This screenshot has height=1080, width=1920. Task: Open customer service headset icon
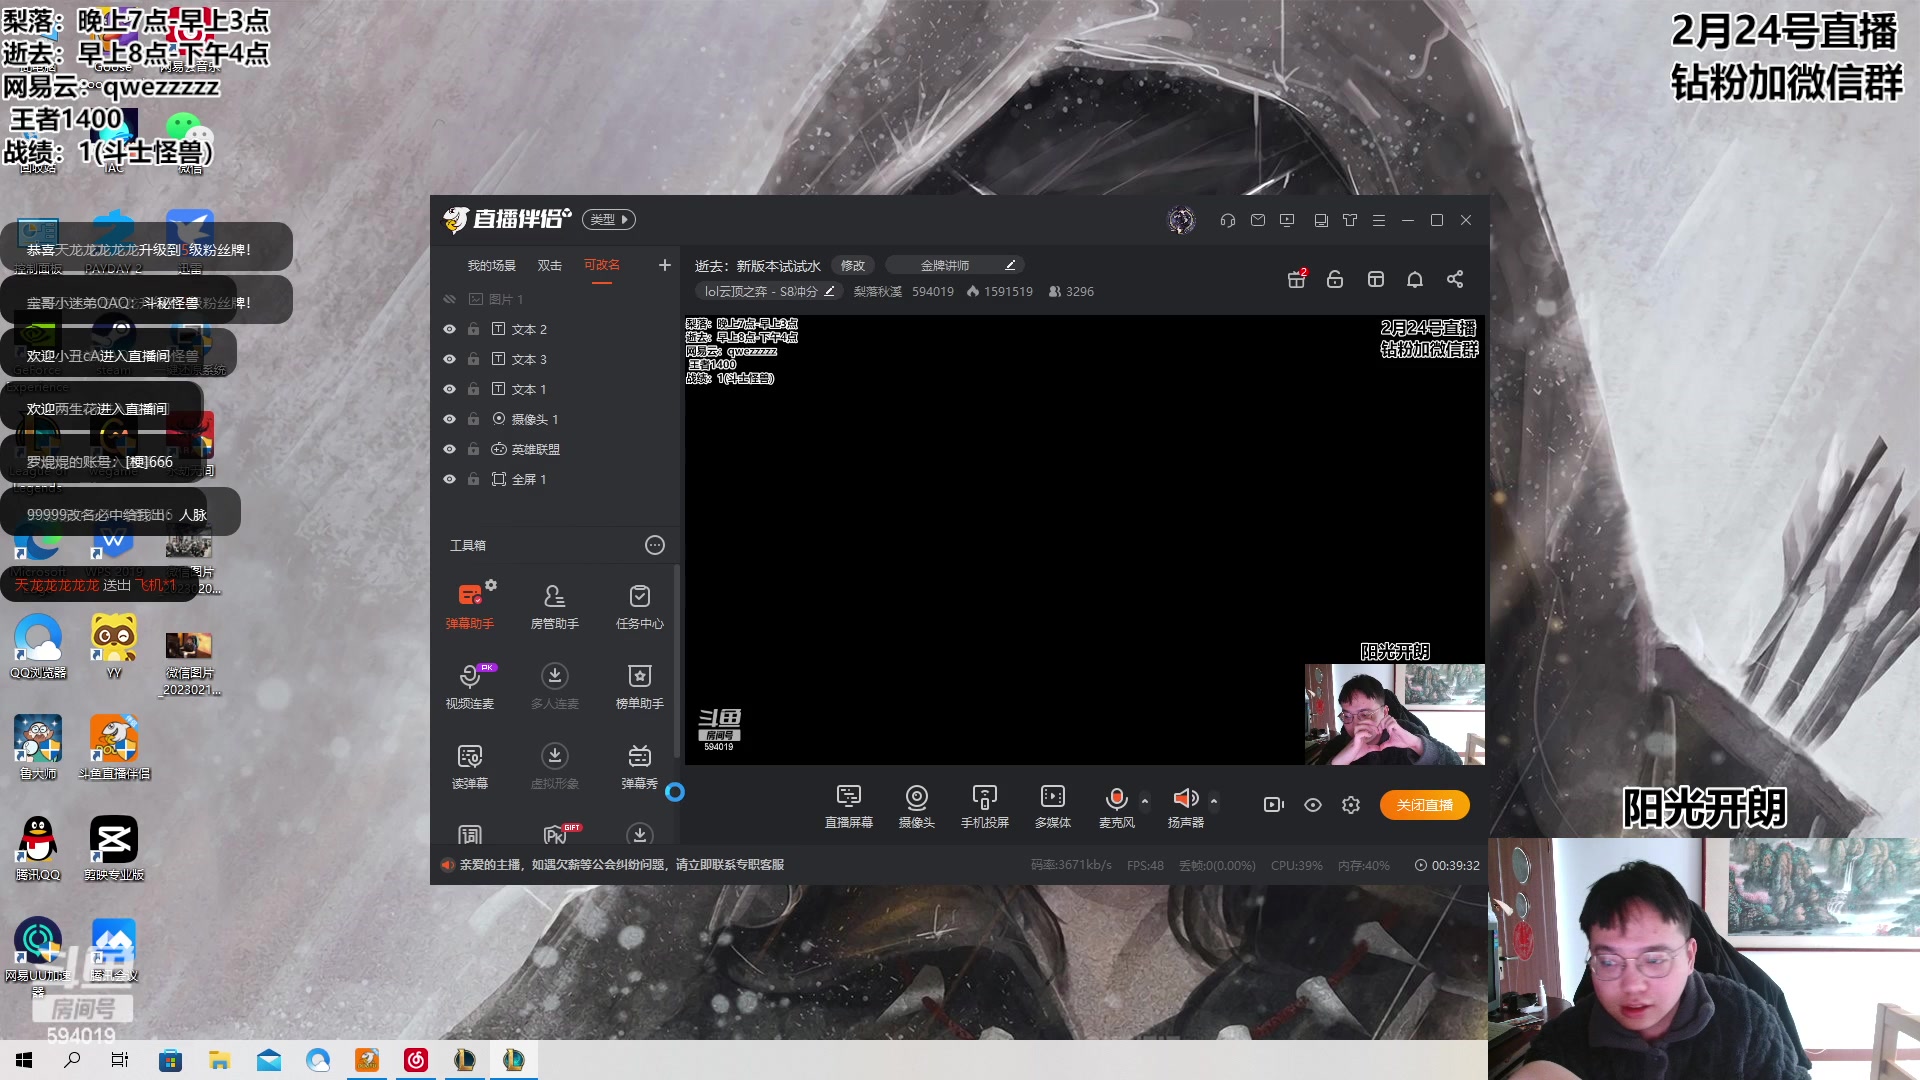1227,220
